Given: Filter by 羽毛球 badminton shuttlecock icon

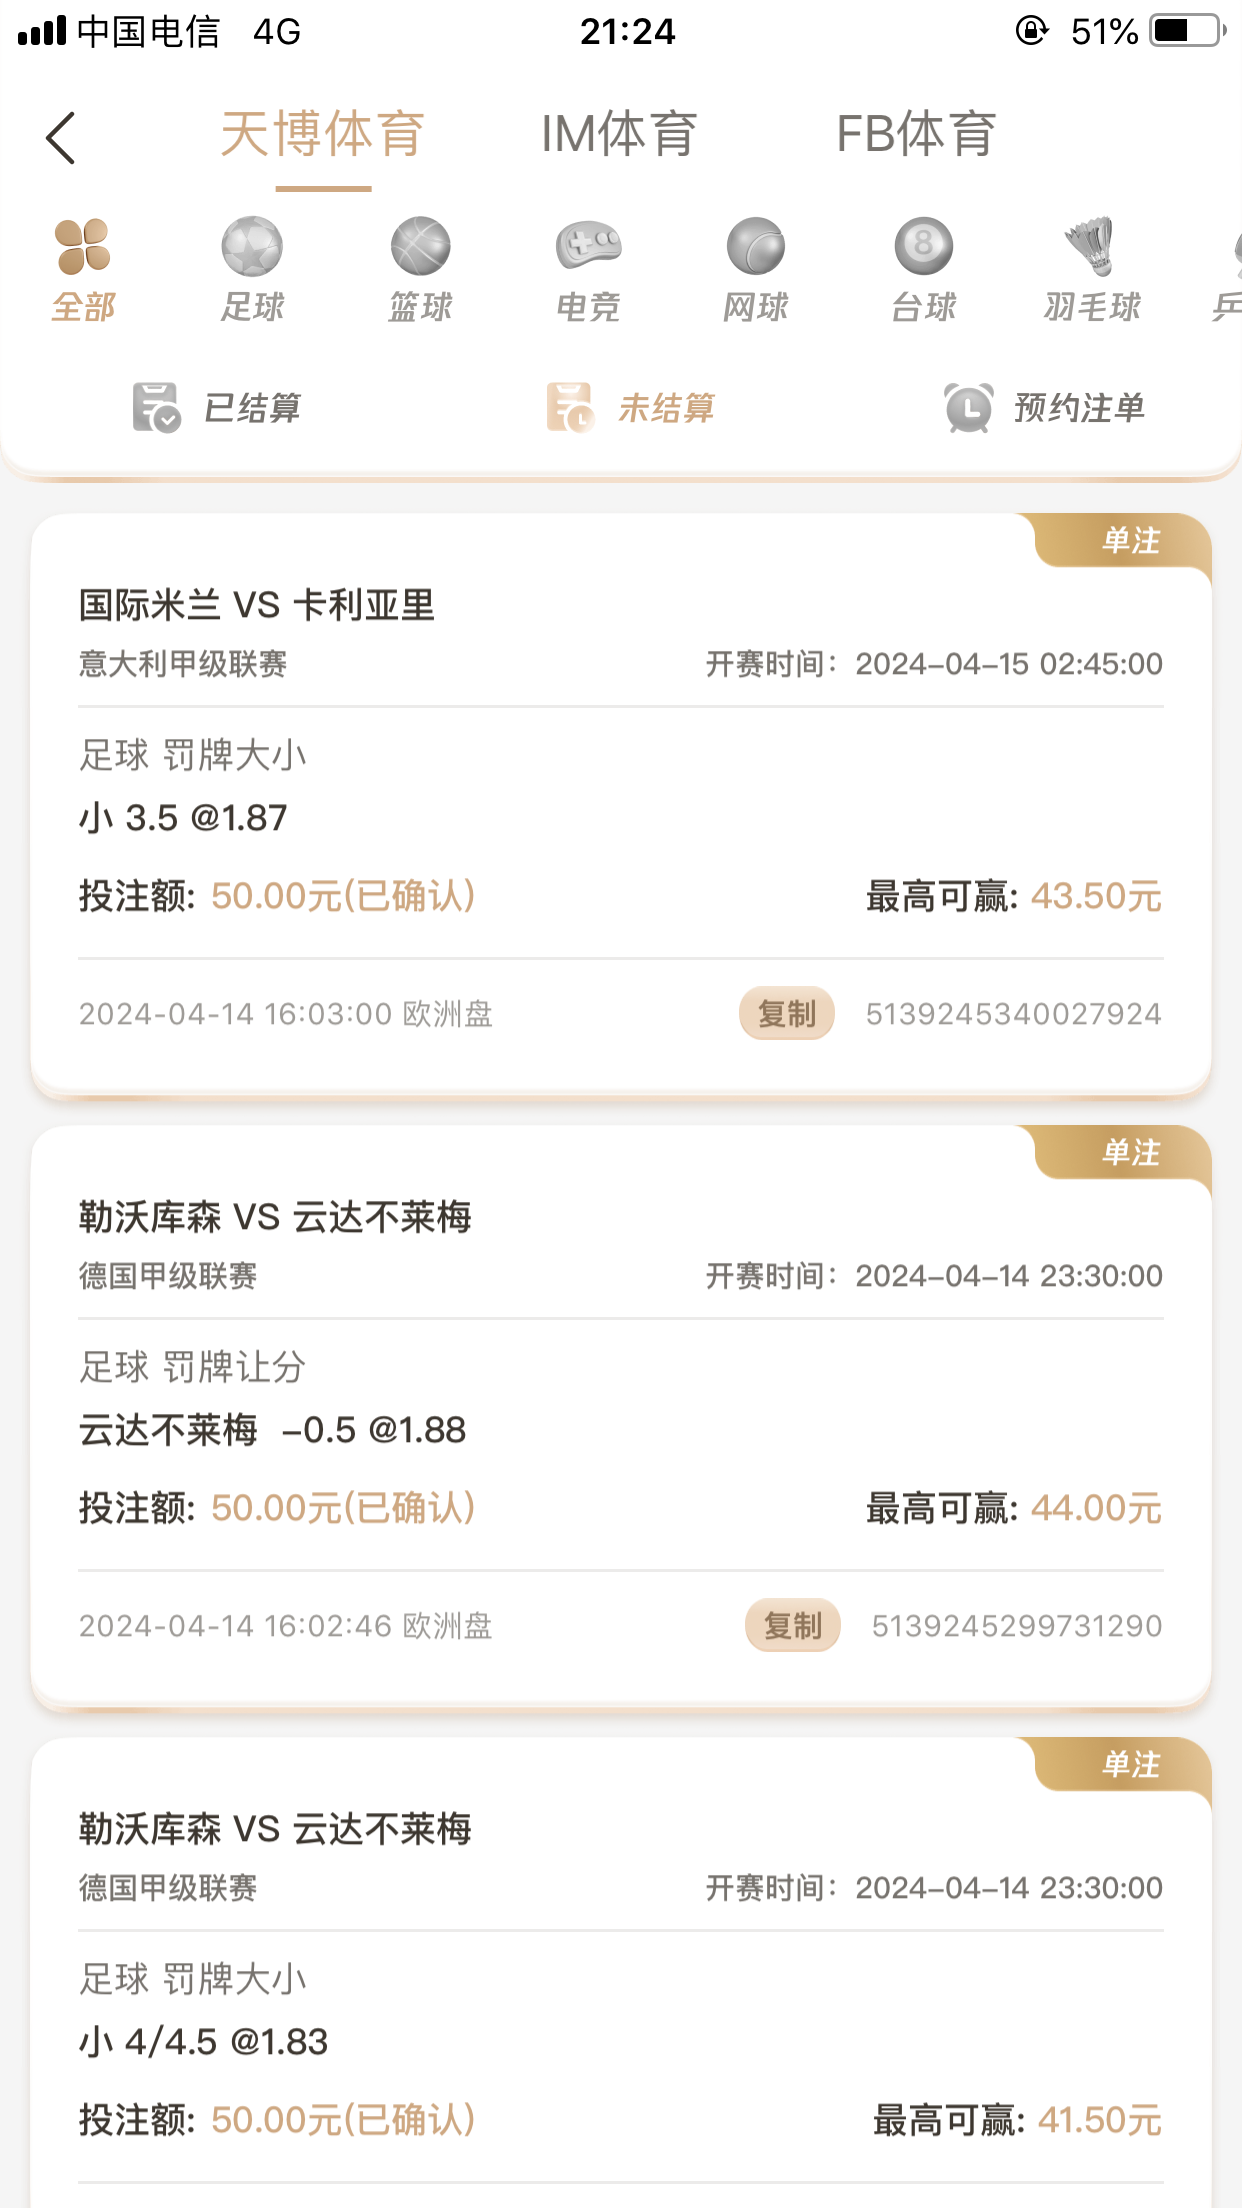Looking at the screenshot, I should (x=1091, y=247).
